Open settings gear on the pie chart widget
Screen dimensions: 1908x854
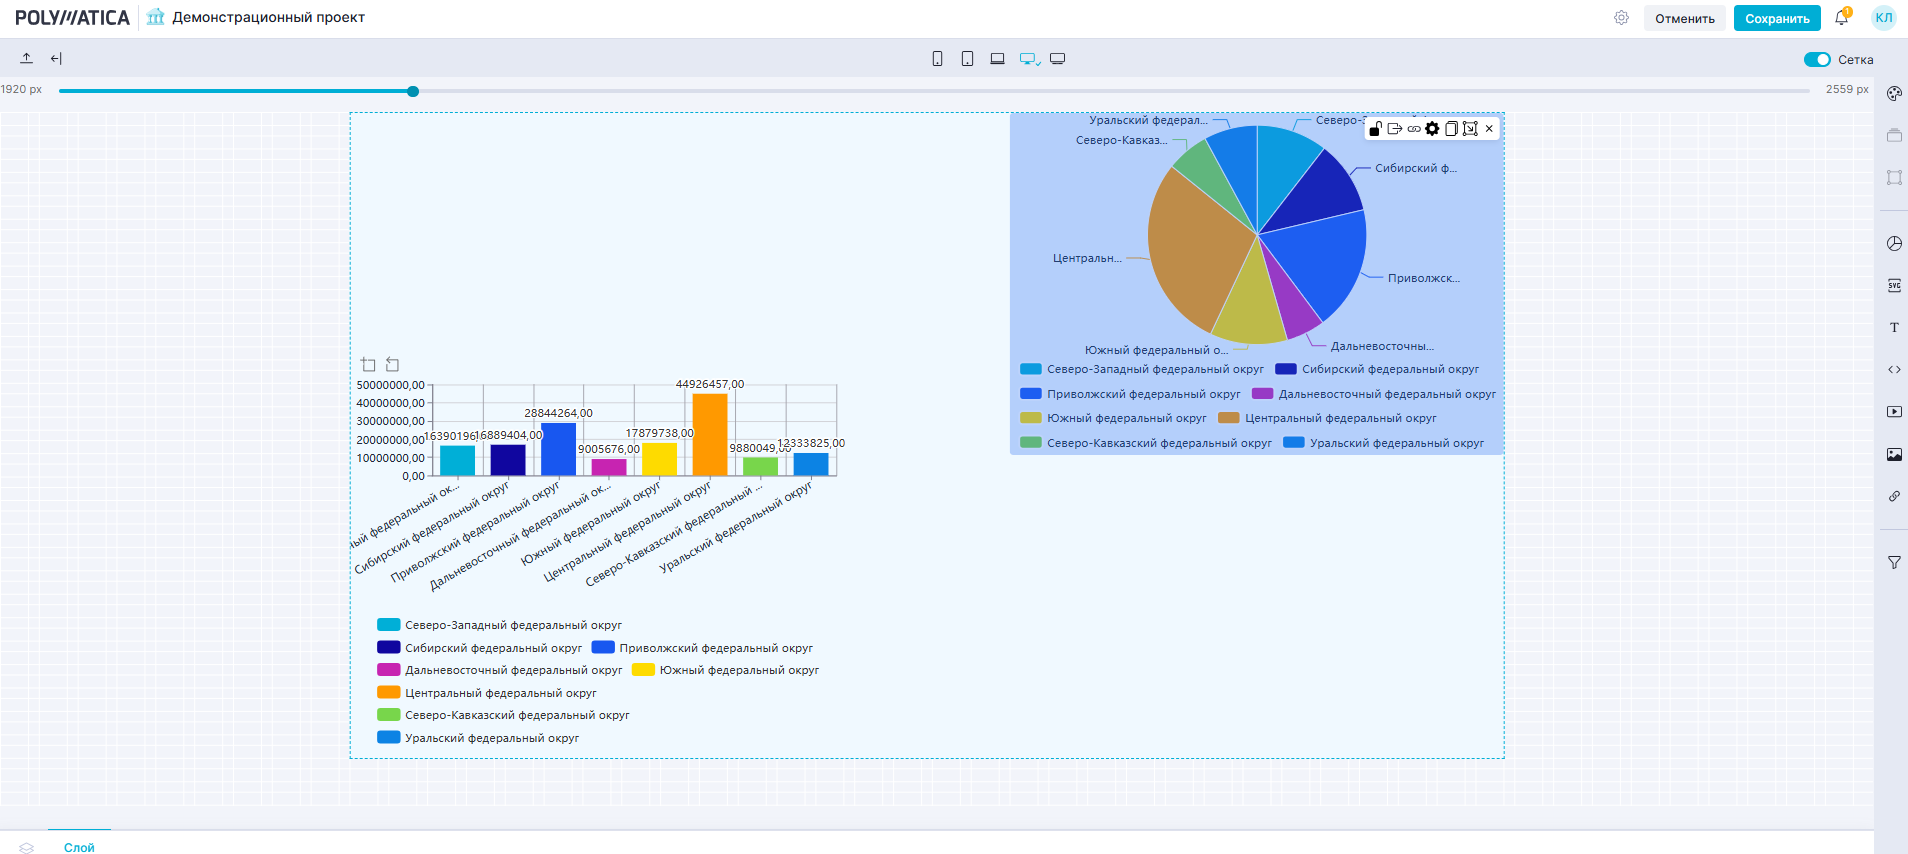[1432, 129]
